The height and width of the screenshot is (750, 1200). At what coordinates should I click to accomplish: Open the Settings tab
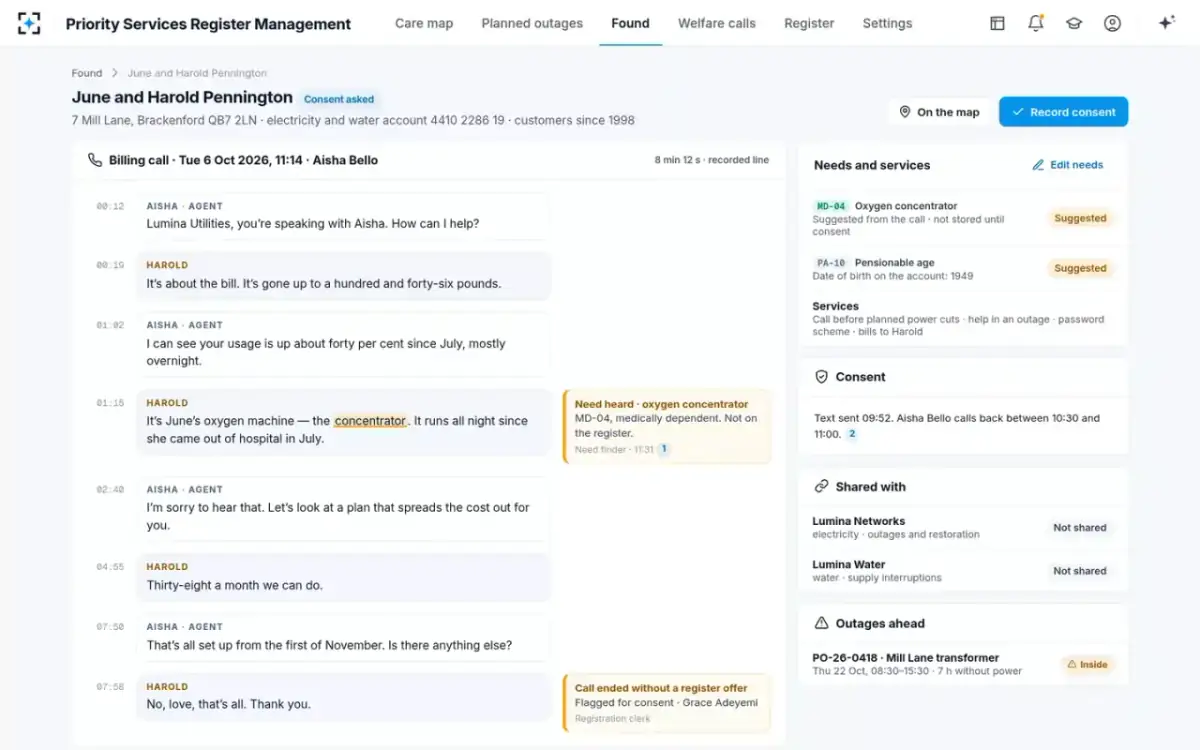pos(887,23)
